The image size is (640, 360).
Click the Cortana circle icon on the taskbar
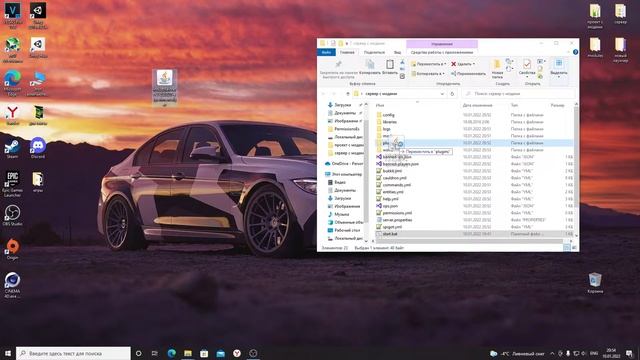tap(138, 353)
